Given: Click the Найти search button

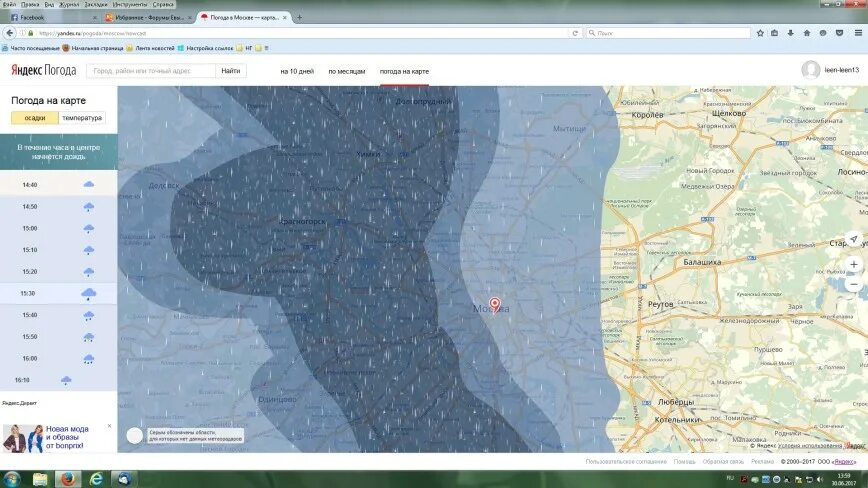Looking at the screenshot, I should point(231,71).
